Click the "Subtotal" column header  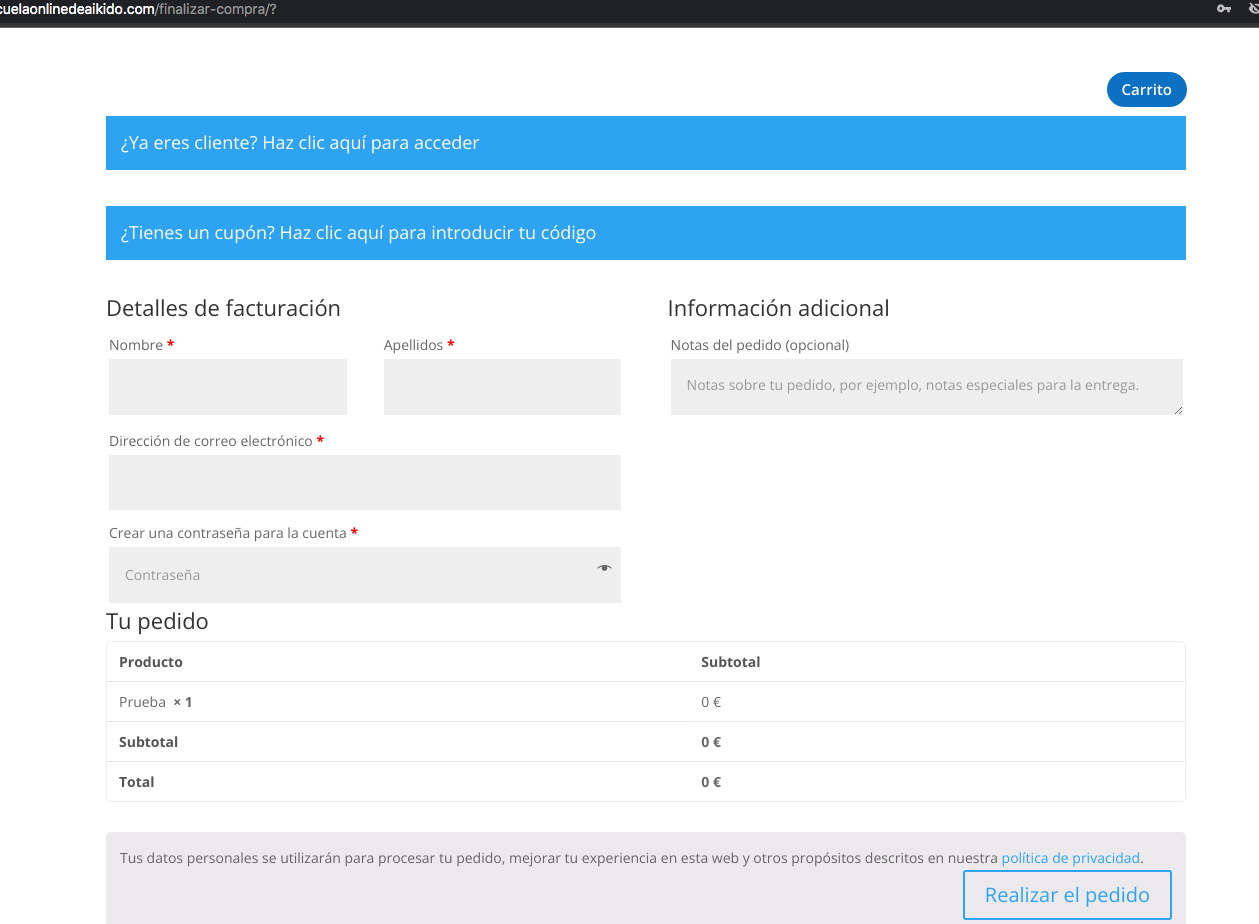[731, 662]
